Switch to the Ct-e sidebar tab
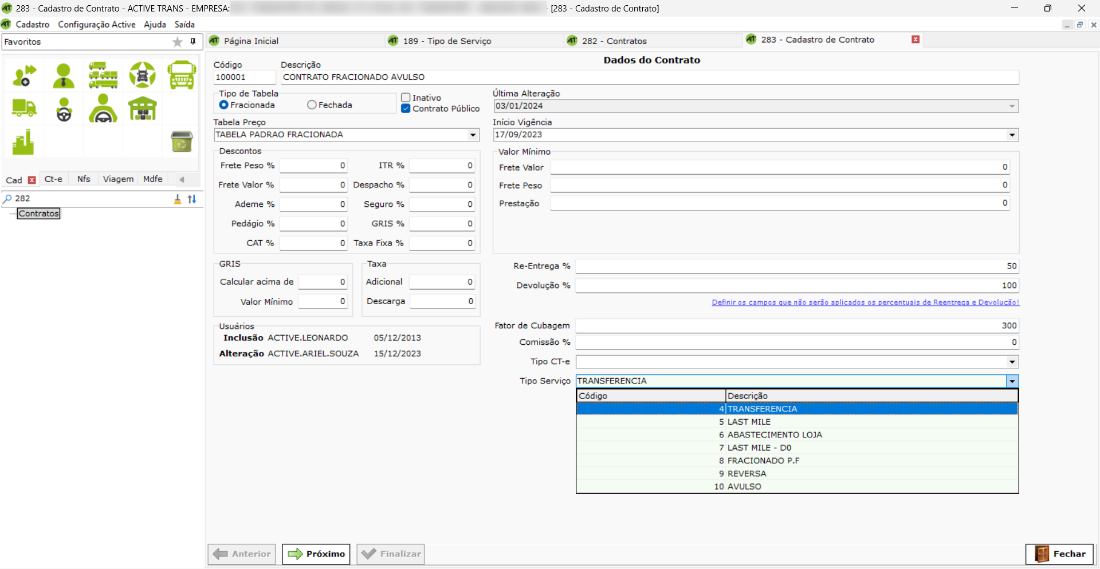The height and width of the screenshot is (569, 1100). pos(53,179)
